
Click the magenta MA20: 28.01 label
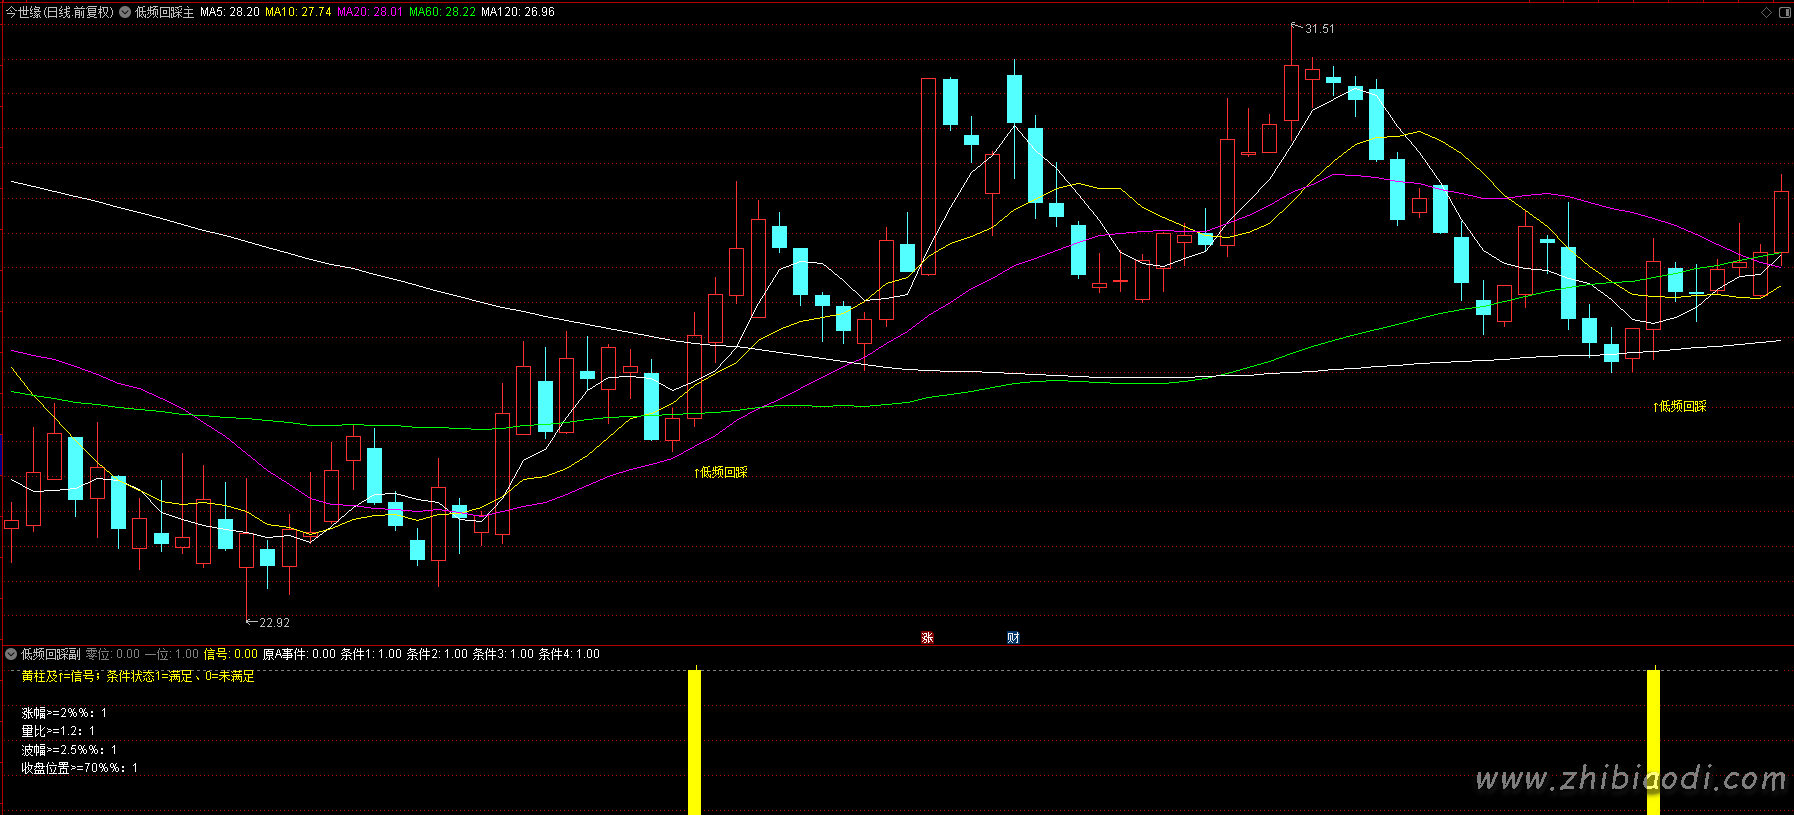(x=370, y=12)
